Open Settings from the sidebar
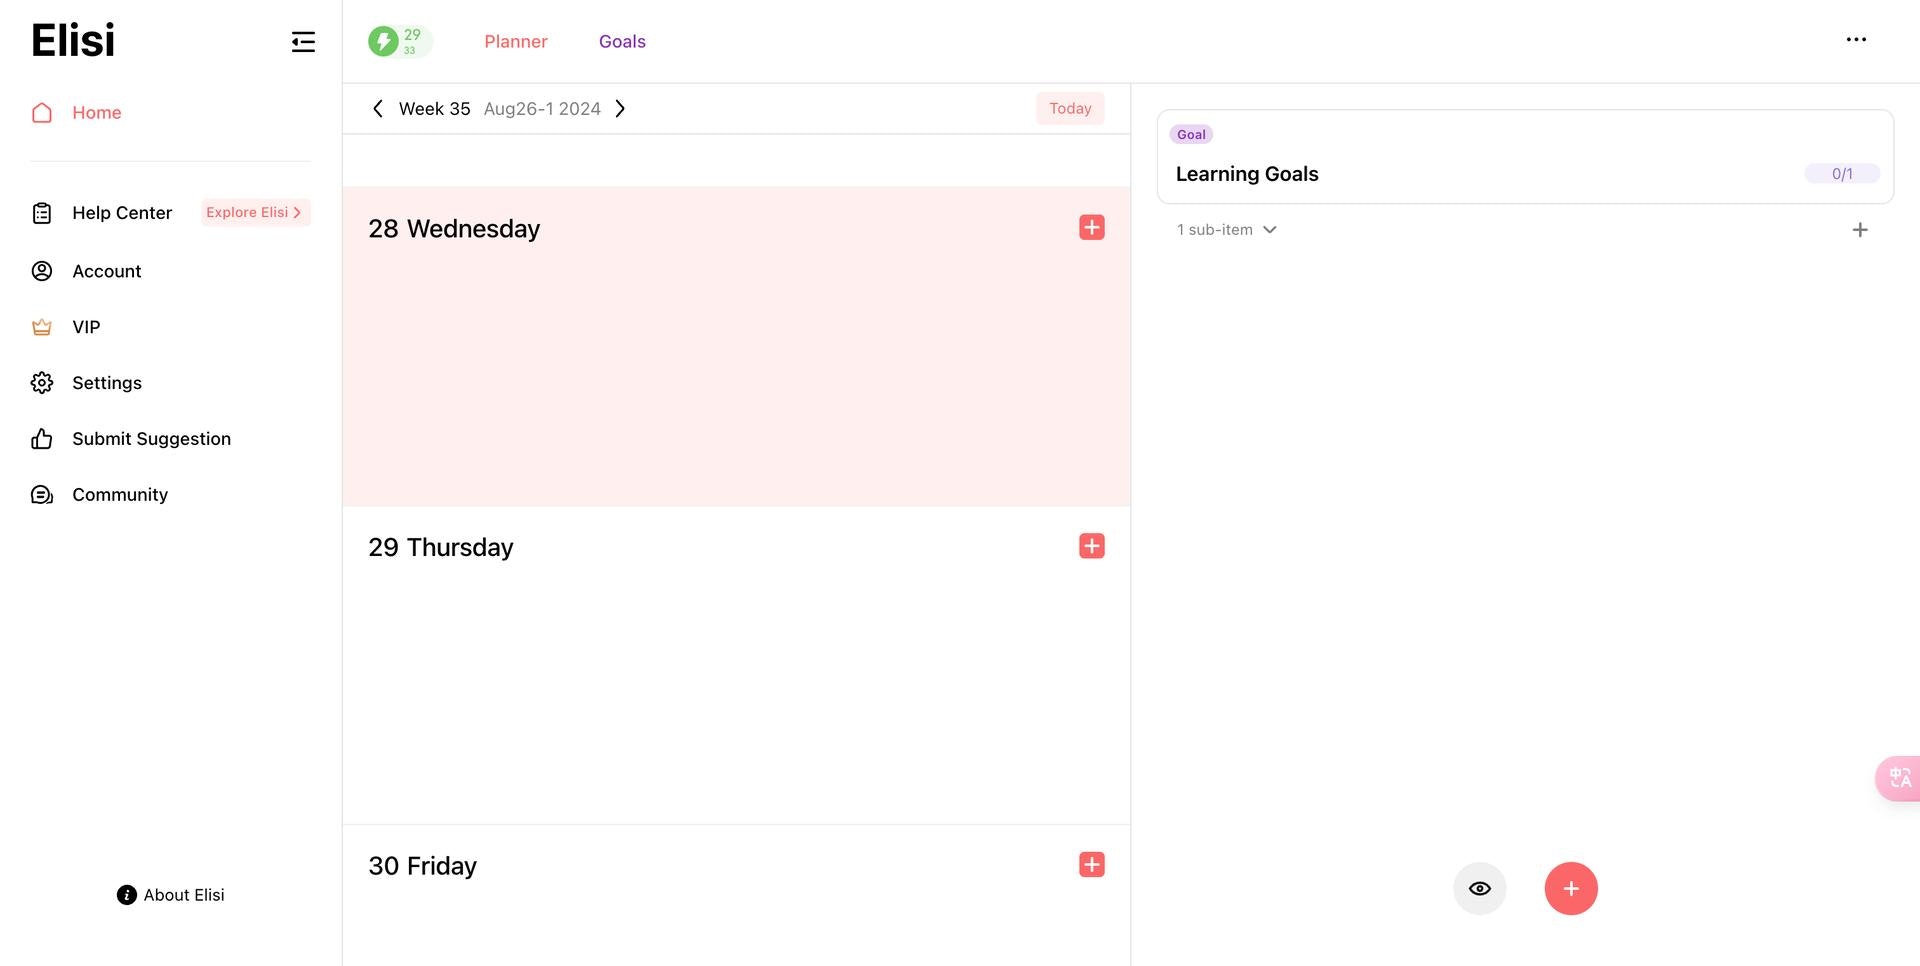 click(107, 383)
